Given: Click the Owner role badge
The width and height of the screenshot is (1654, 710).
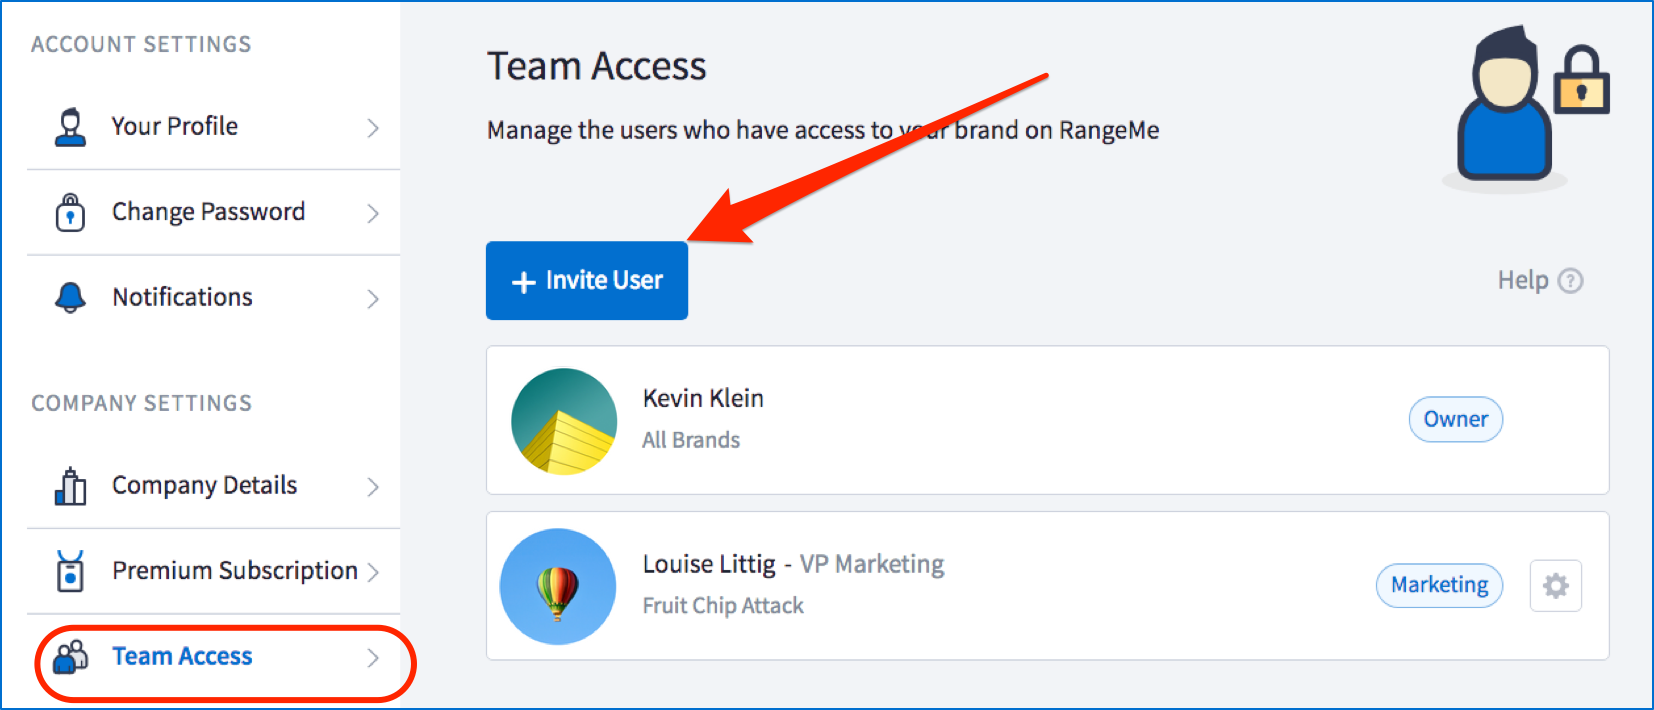Looking at the screenshot, I should [1455, 419].
